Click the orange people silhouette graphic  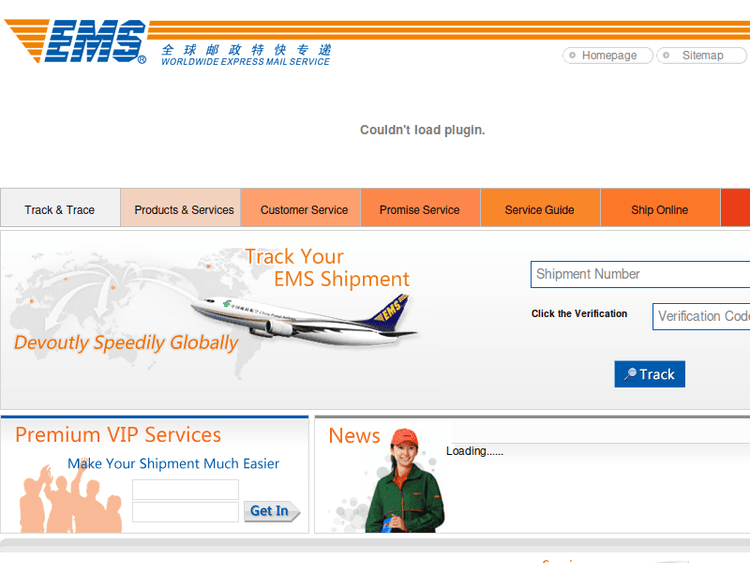coord(70,497)
